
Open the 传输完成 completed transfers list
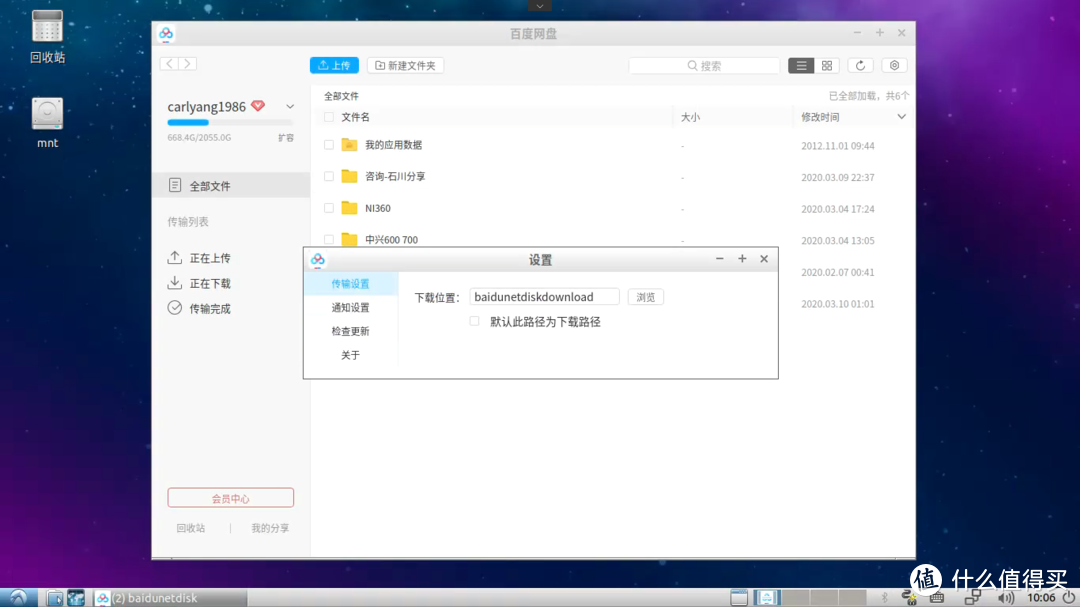point(209,309)
